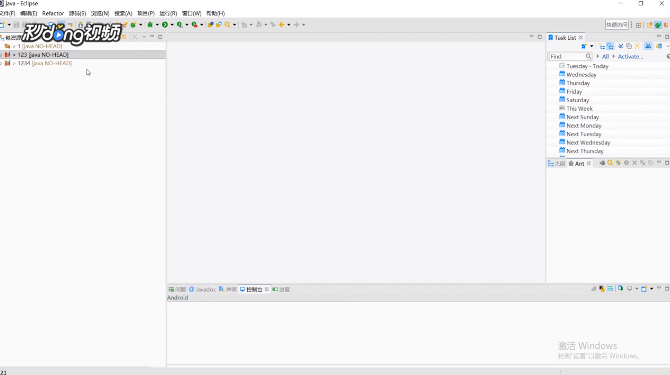Click the Java perspective icon at top right
This screenshot has height=375, width=670.
pos(658,25)
